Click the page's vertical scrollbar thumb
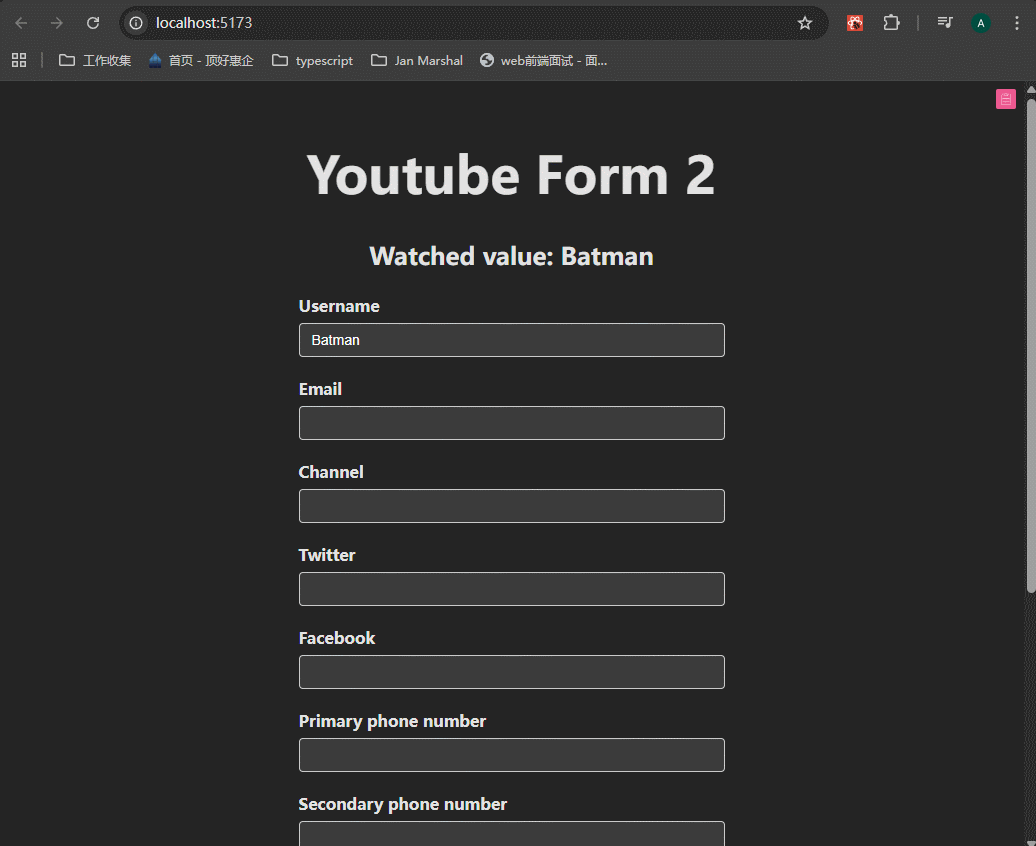1036x846 pixels. (x=1031, y=340)
